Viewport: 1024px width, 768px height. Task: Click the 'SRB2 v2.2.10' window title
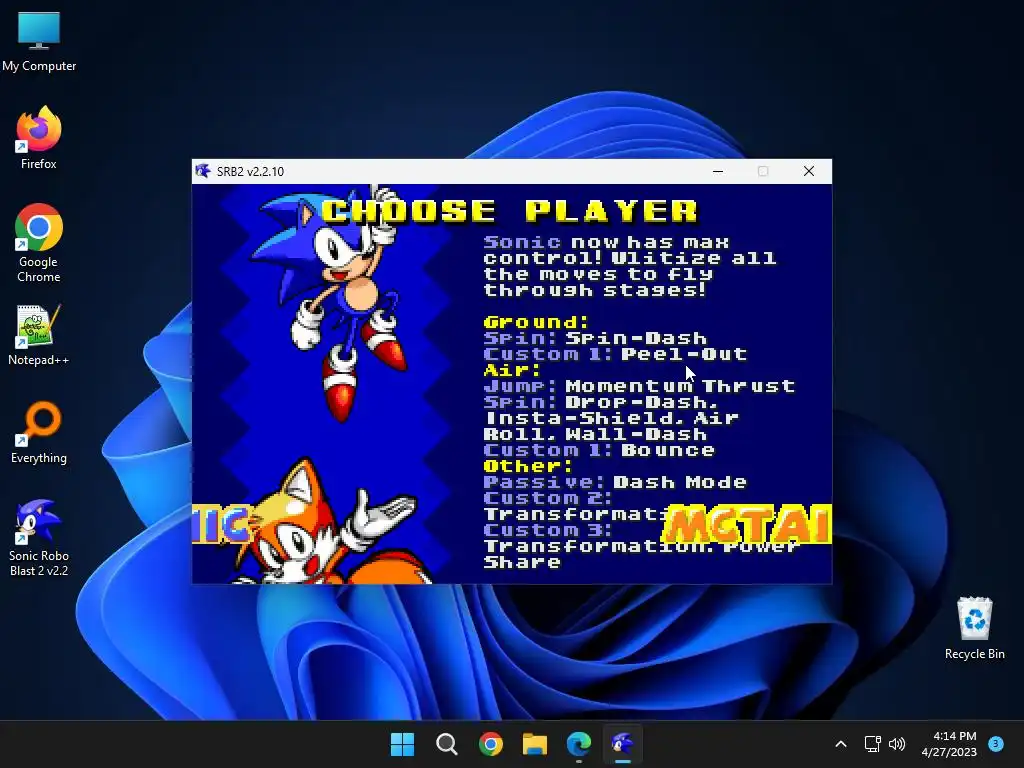[x=250, y=172]
